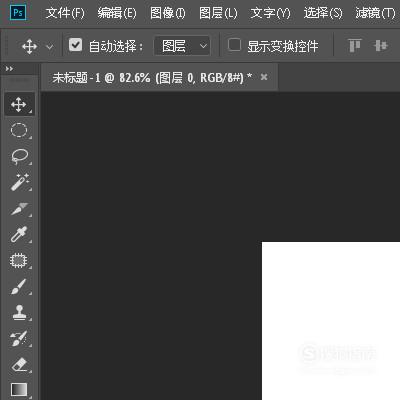
Task: Select the Eraser tool
Action: pyautogui.click(x=19, y=364)
